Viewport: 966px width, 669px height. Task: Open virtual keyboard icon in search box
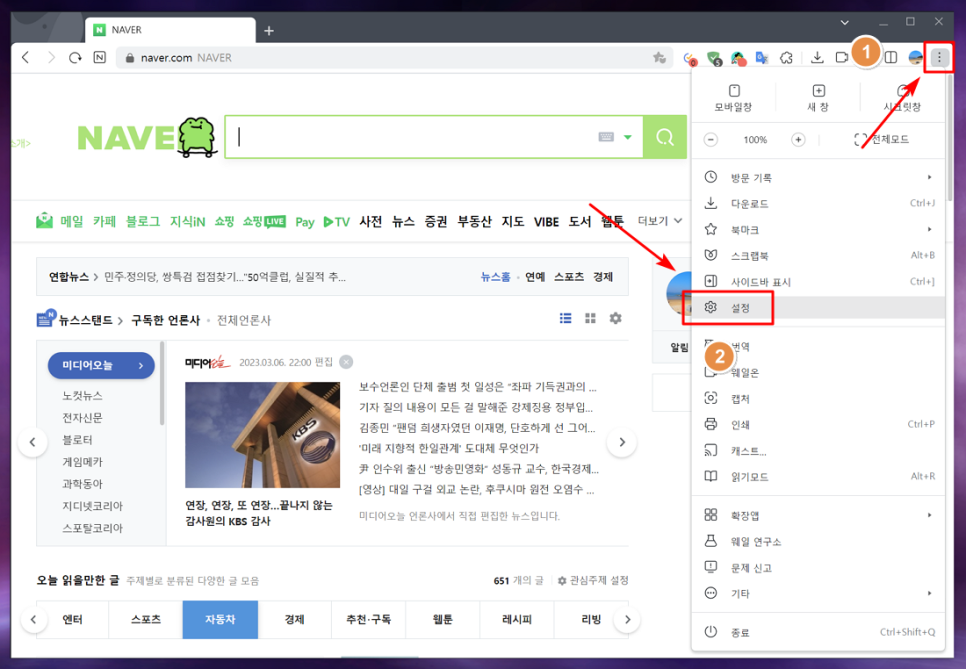point(606,137)
